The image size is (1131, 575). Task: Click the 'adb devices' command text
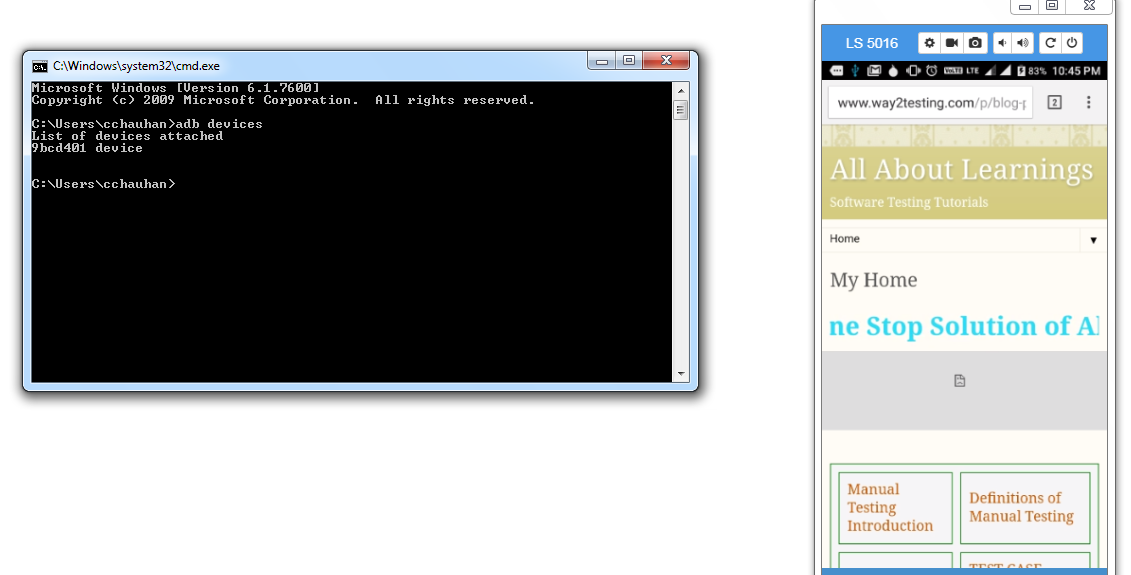coord(219,124)
